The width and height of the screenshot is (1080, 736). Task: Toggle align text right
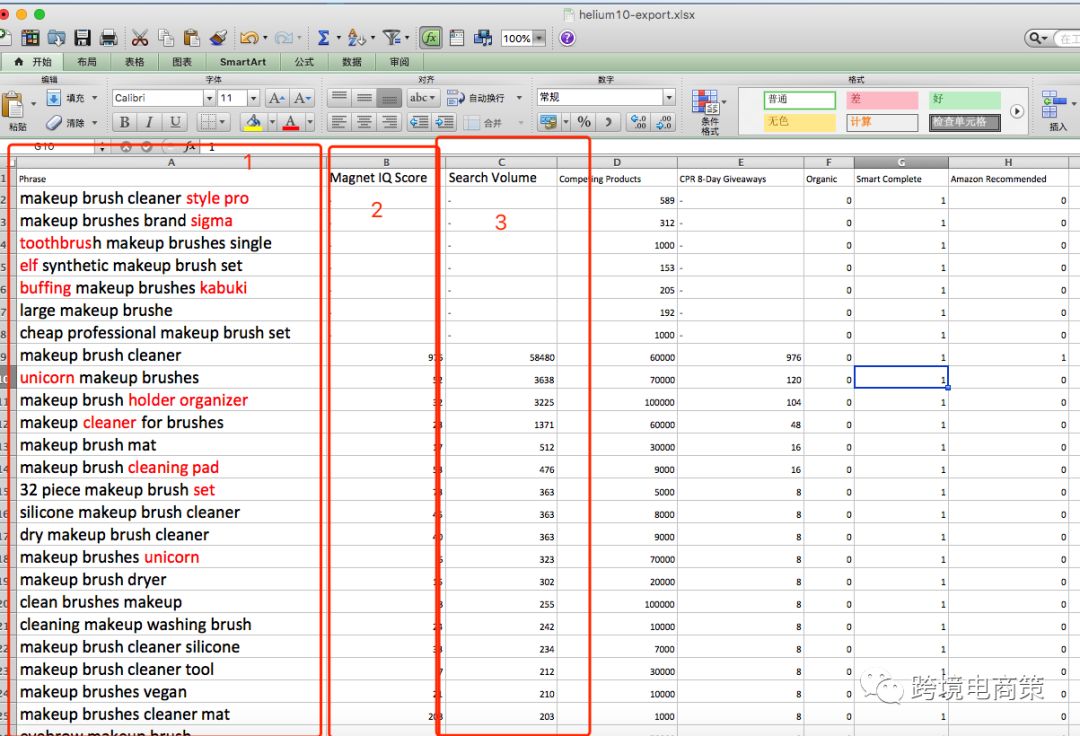point(389,123)
